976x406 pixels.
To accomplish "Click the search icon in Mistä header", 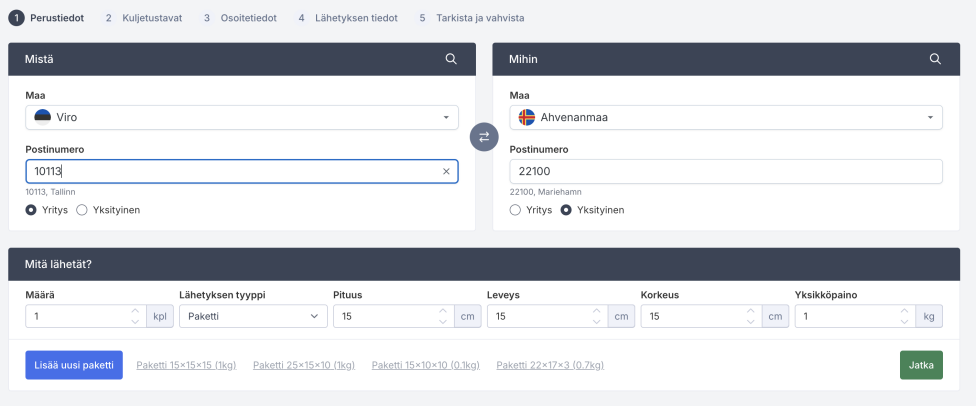I will pyautogui.click(x=451, y=59).
